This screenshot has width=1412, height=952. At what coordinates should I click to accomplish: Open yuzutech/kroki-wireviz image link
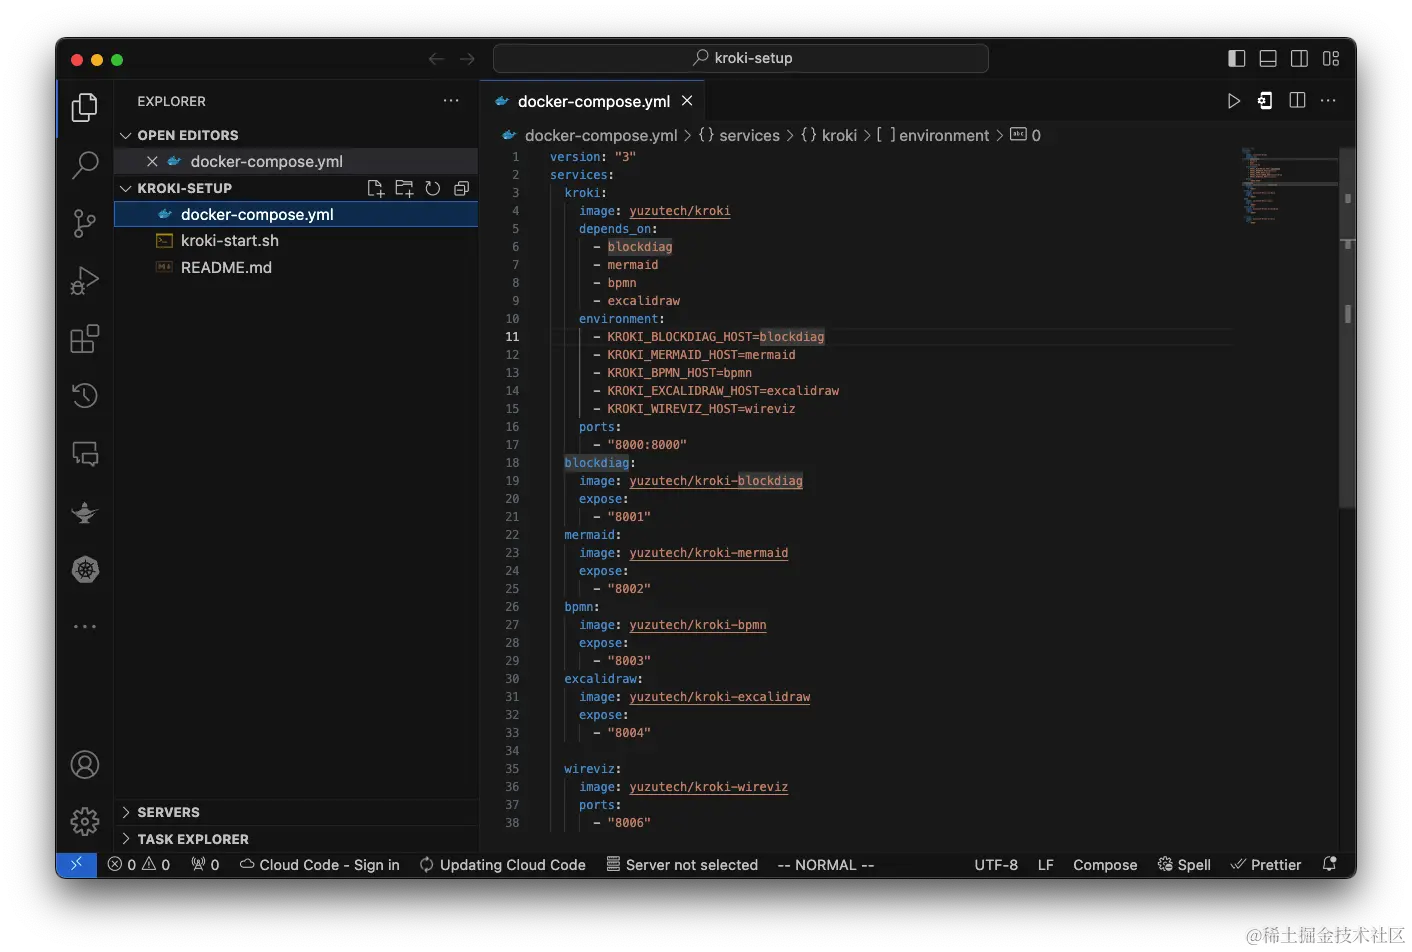[709, 787]
